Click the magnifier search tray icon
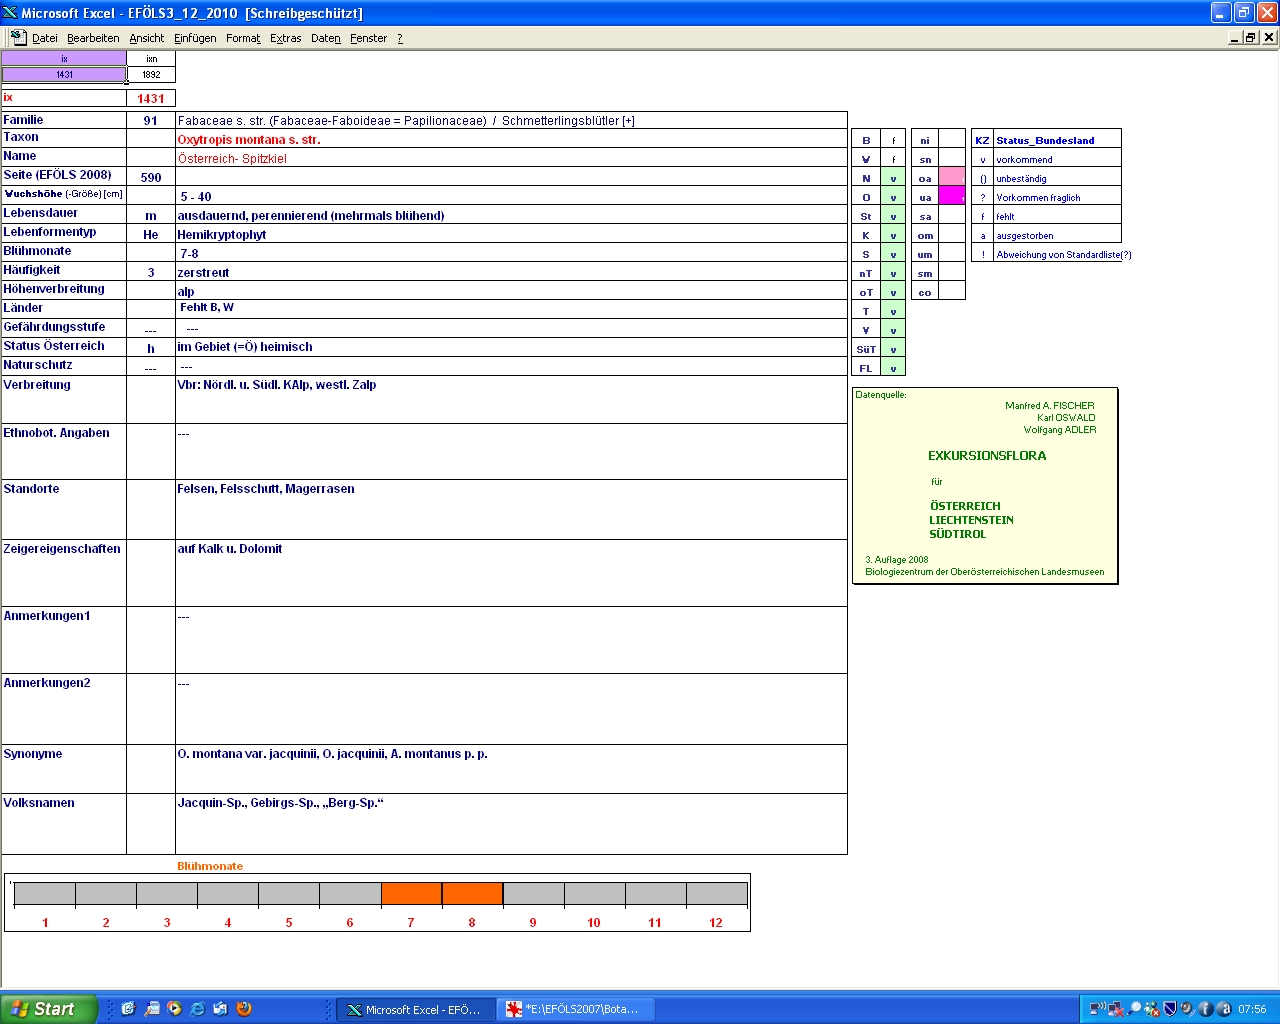The height and width of the screenshot is (1024, 1280). click(x=1134, y=1009)
